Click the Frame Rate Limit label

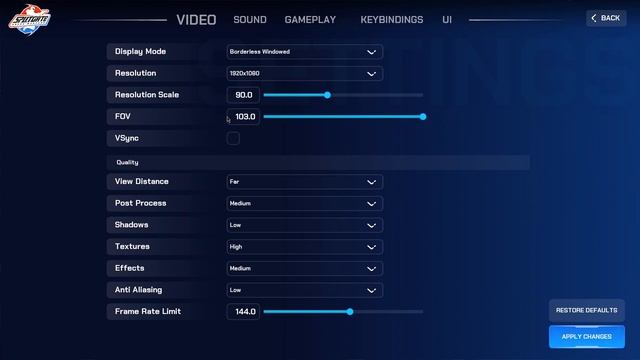tap(148, 311)
